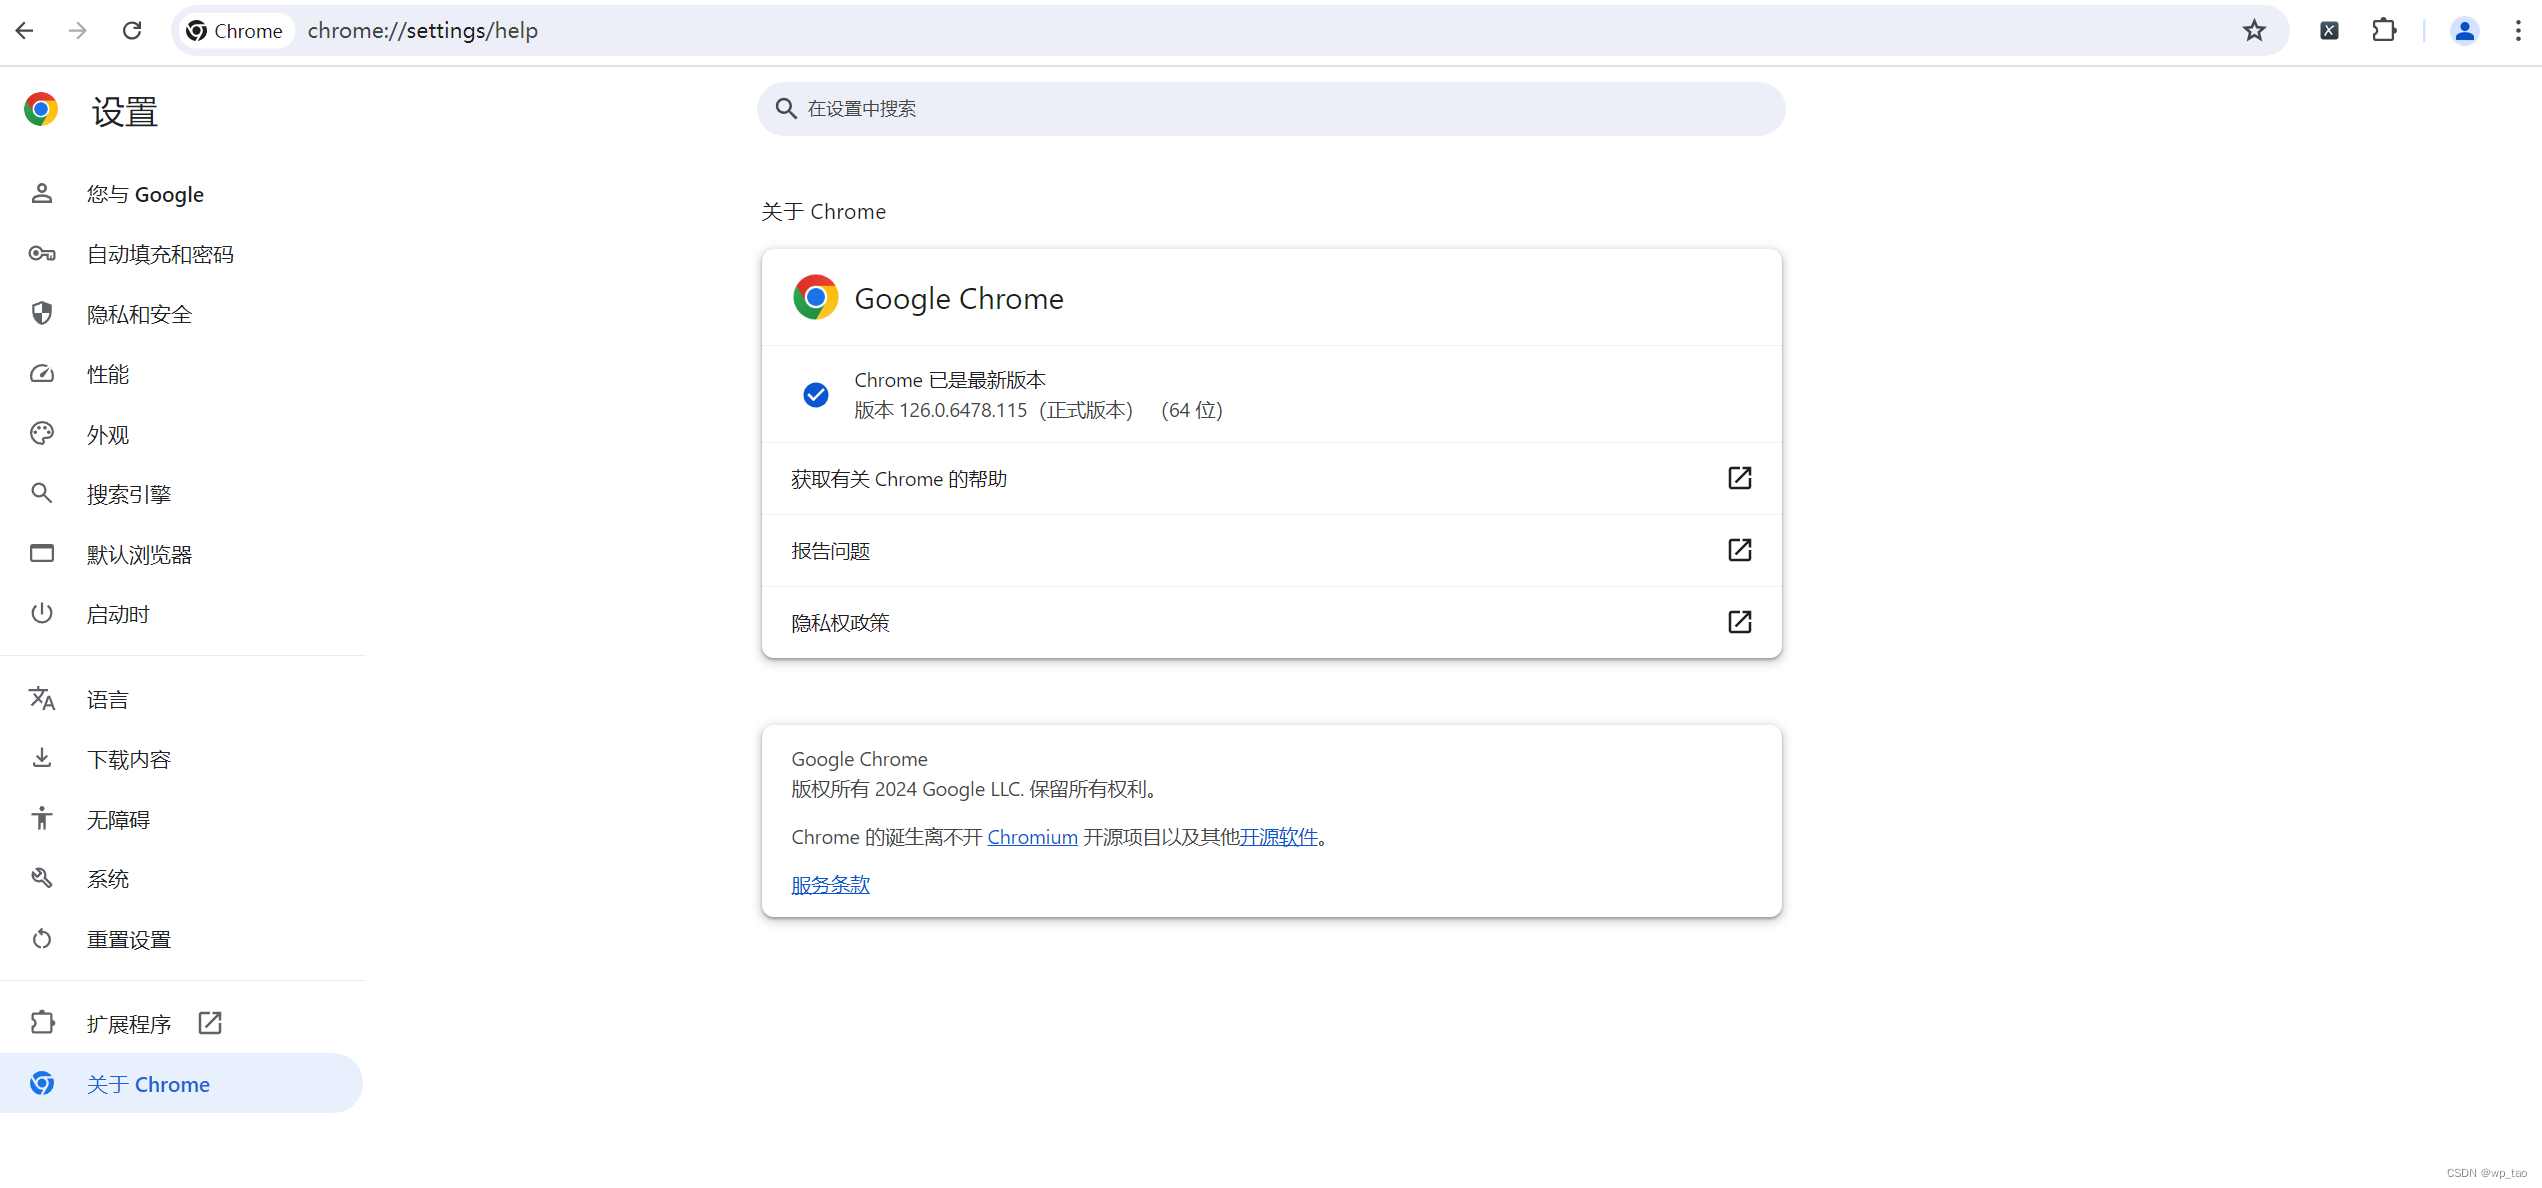Click the blue up-to-date checkmark icon
The image size is (2542, 1188).
coord(816,395)
